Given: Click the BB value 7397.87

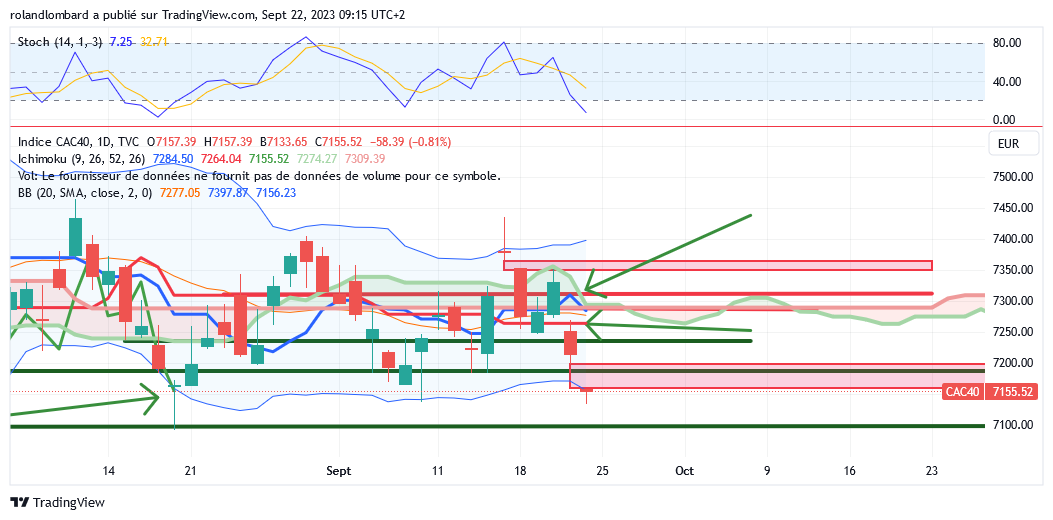Looking at the screenshot, I should pyautogui.click(x=228, y=193).
